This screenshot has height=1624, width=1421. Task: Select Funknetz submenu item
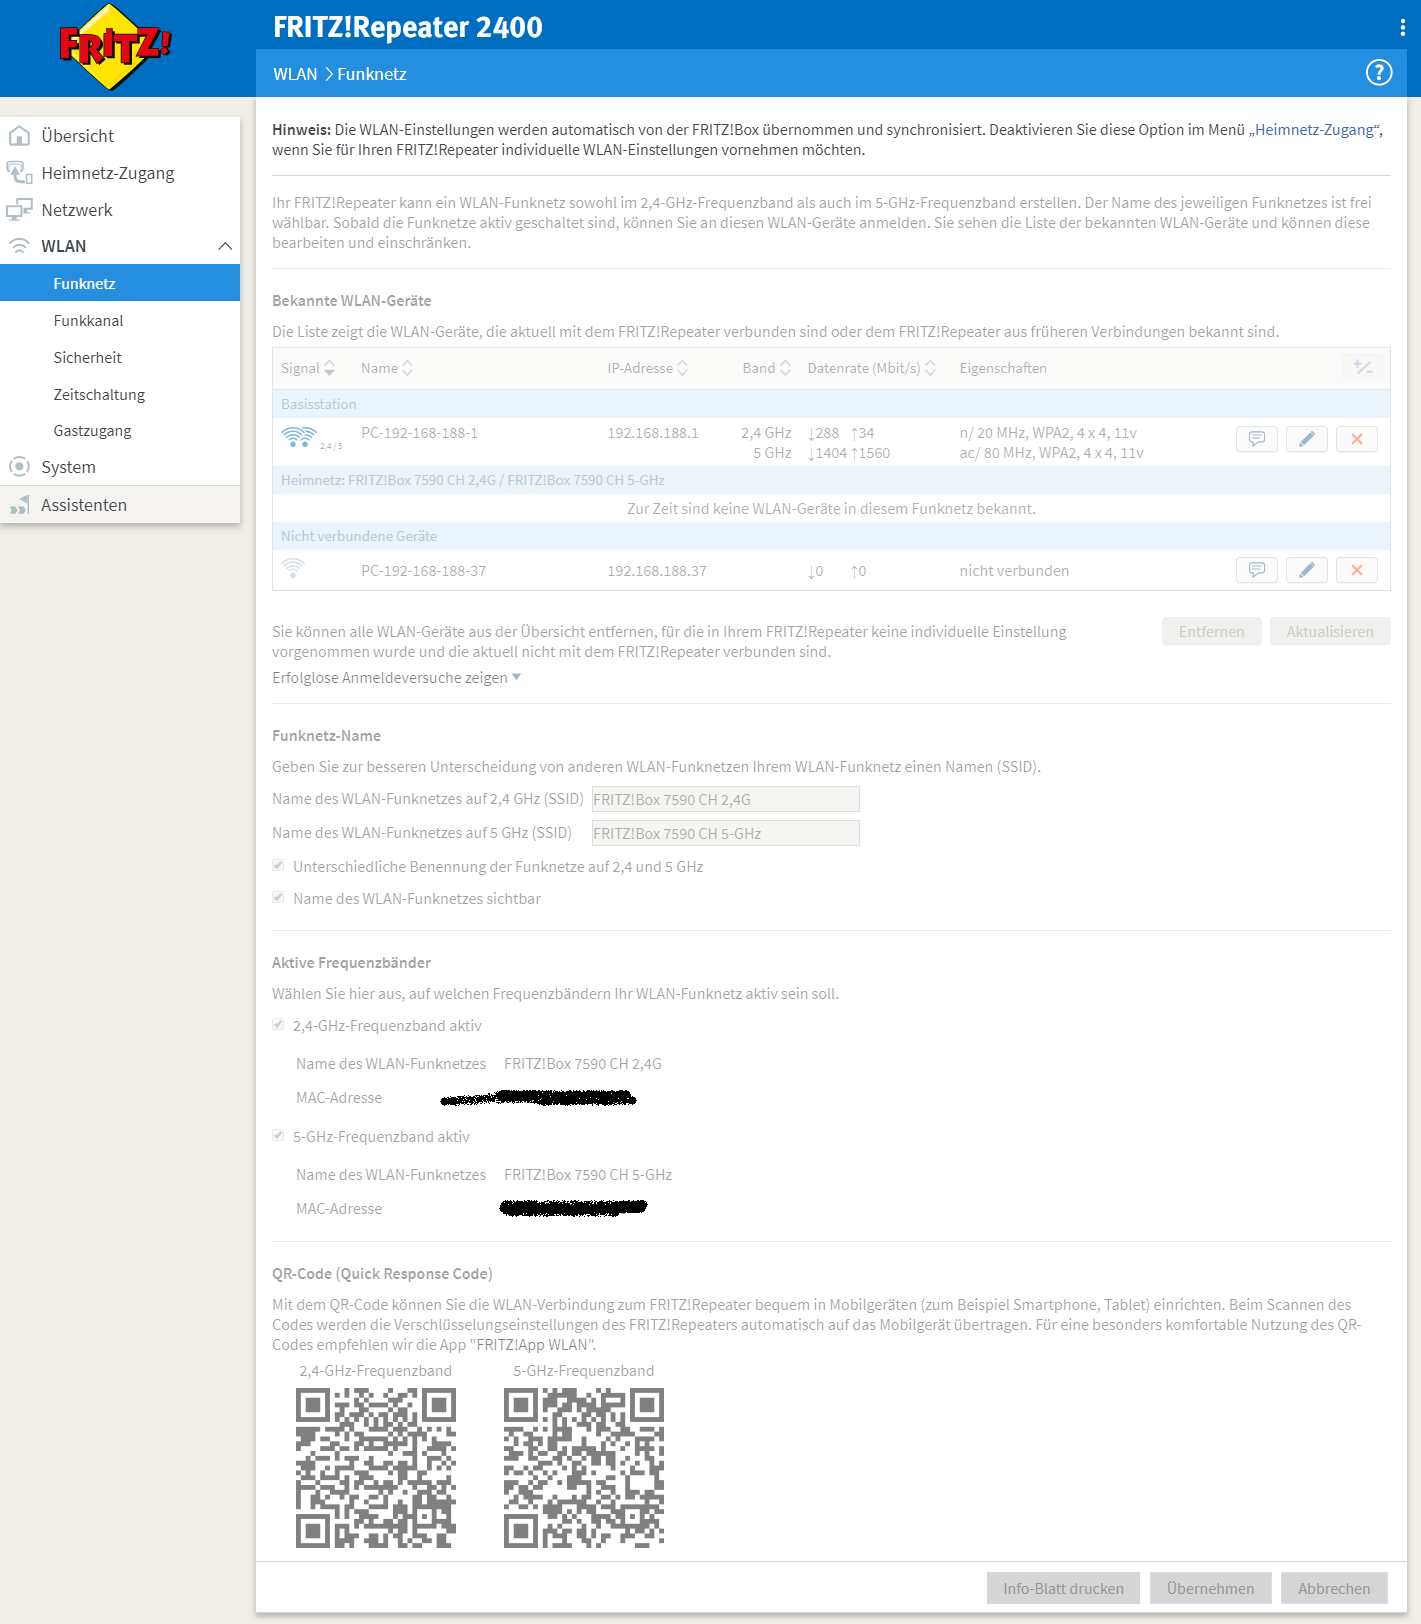120,283
